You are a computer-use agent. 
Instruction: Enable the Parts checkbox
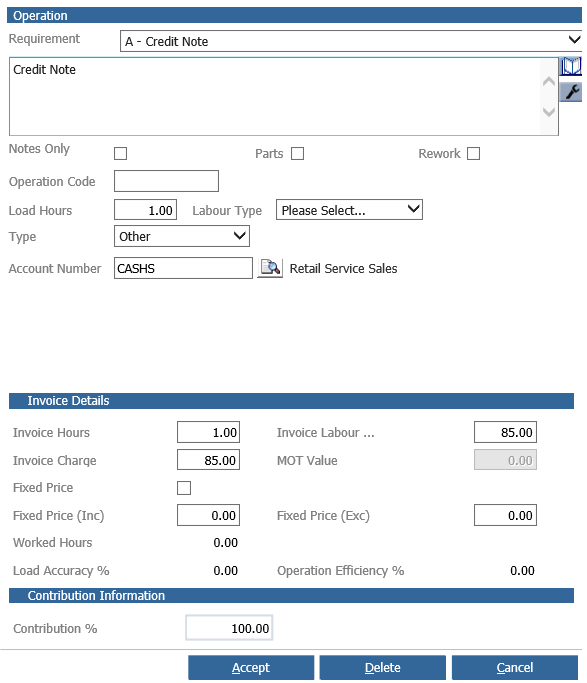297,153
